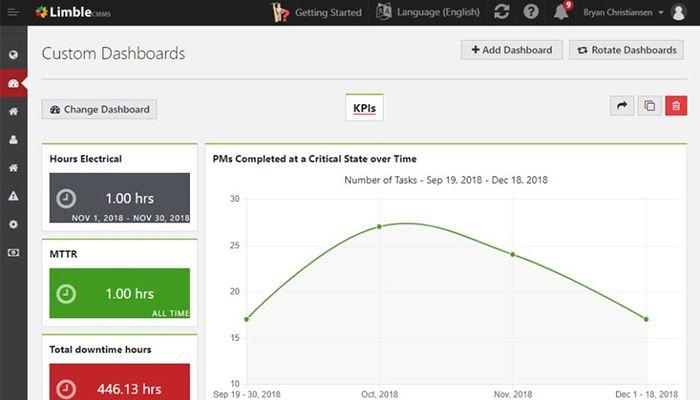Viewport: 700px width, 400px height.
Task: Click the clock icon on Hours Electrical tile
Action: (x=66, y=198)
